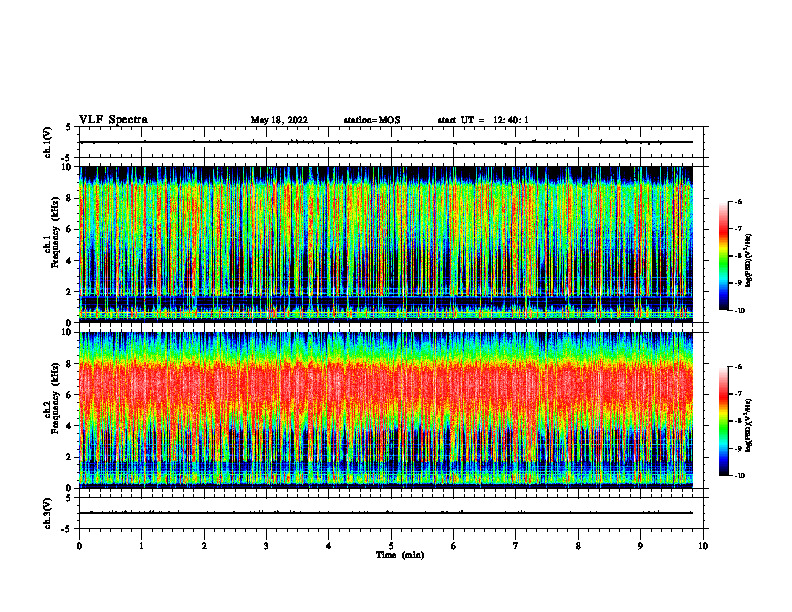Click the "-8" label on ch.1 color bar
Screen dimensions: 792x612
738,256
